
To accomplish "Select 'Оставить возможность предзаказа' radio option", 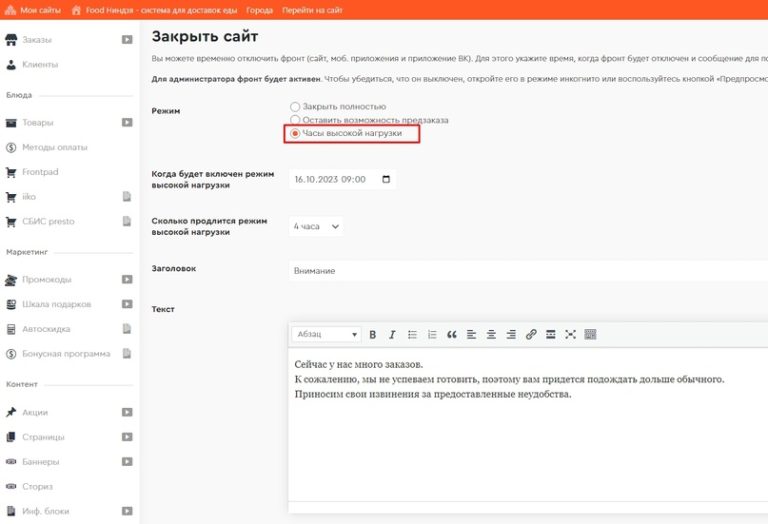I will [295, 119].
